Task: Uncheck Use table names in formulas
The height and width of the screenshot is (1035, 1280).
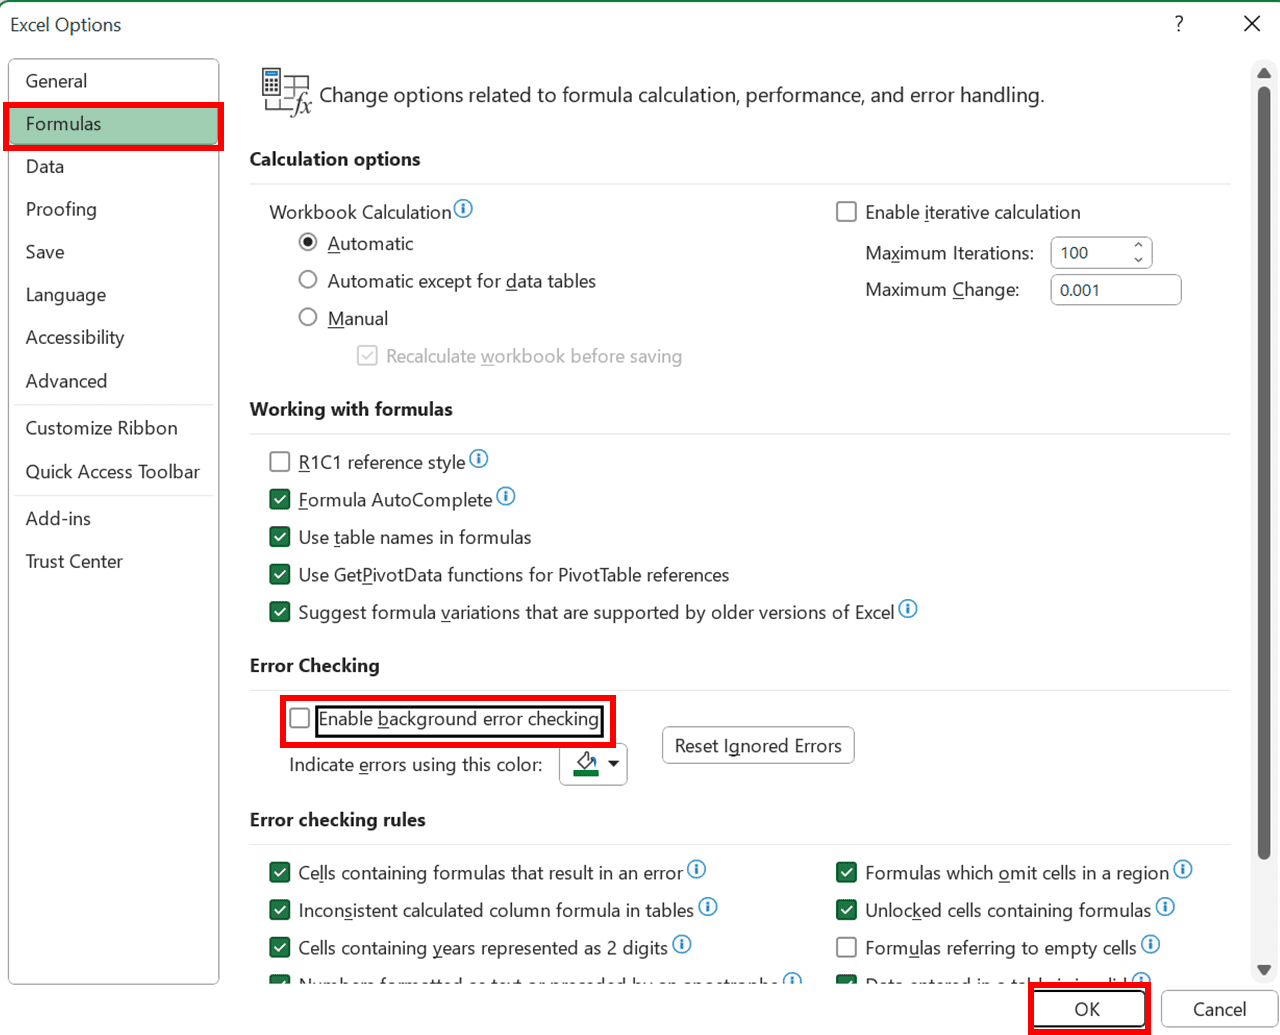Action: click(x=280, y=537)
